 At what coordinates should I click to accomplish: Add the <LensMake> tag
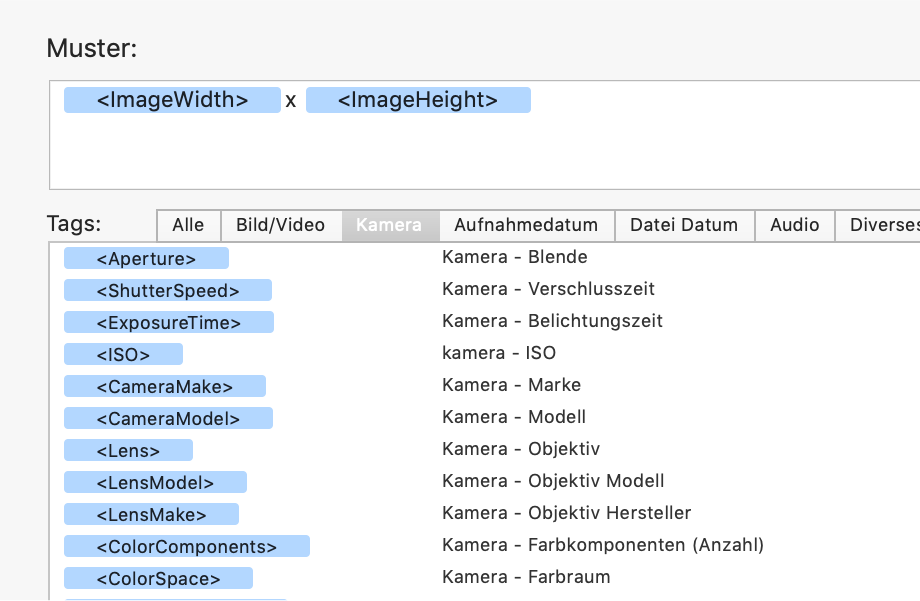pos(151,515)
